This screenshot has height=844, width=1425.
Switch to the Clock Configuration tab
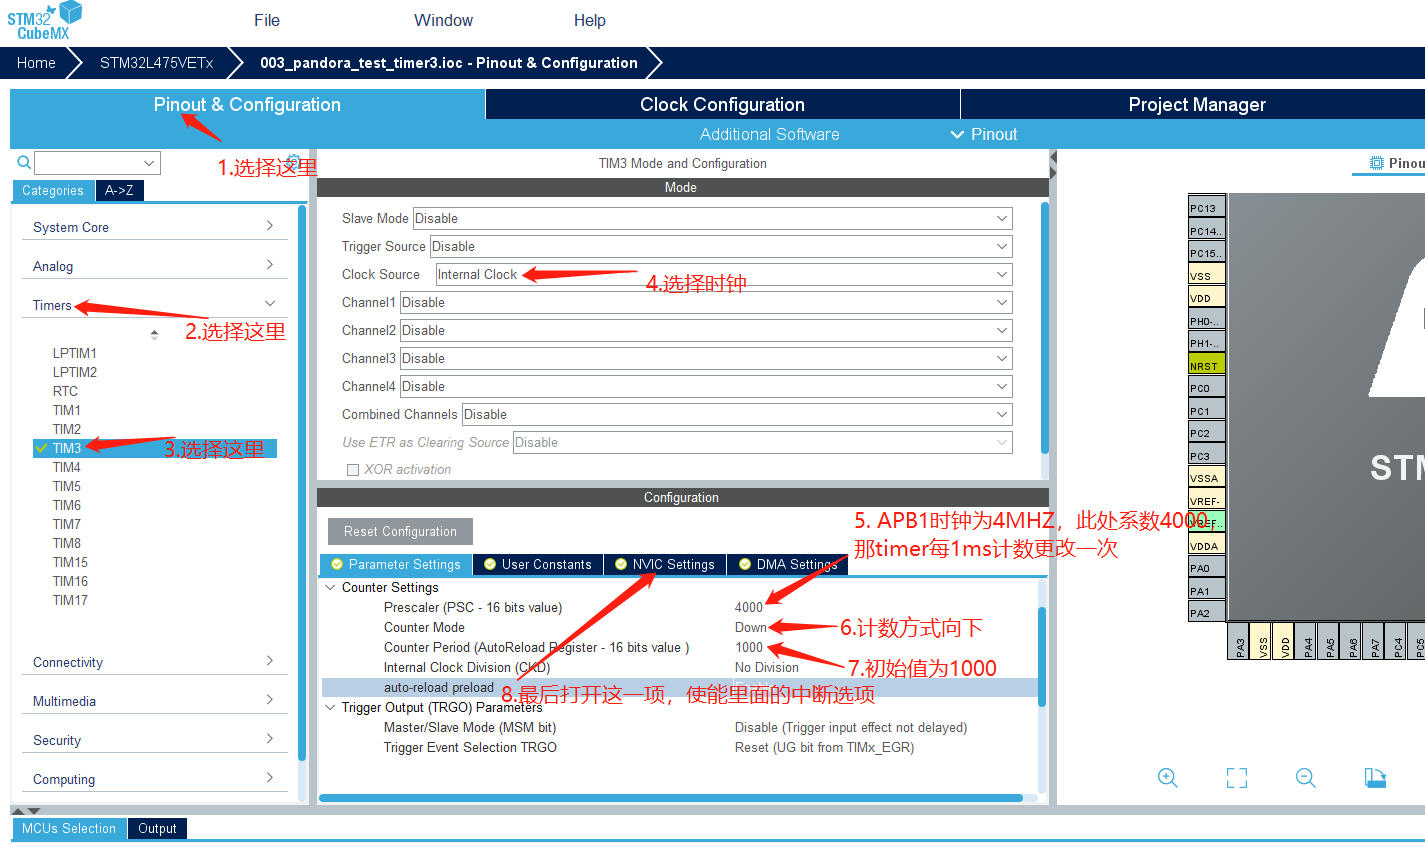[722, 104]
